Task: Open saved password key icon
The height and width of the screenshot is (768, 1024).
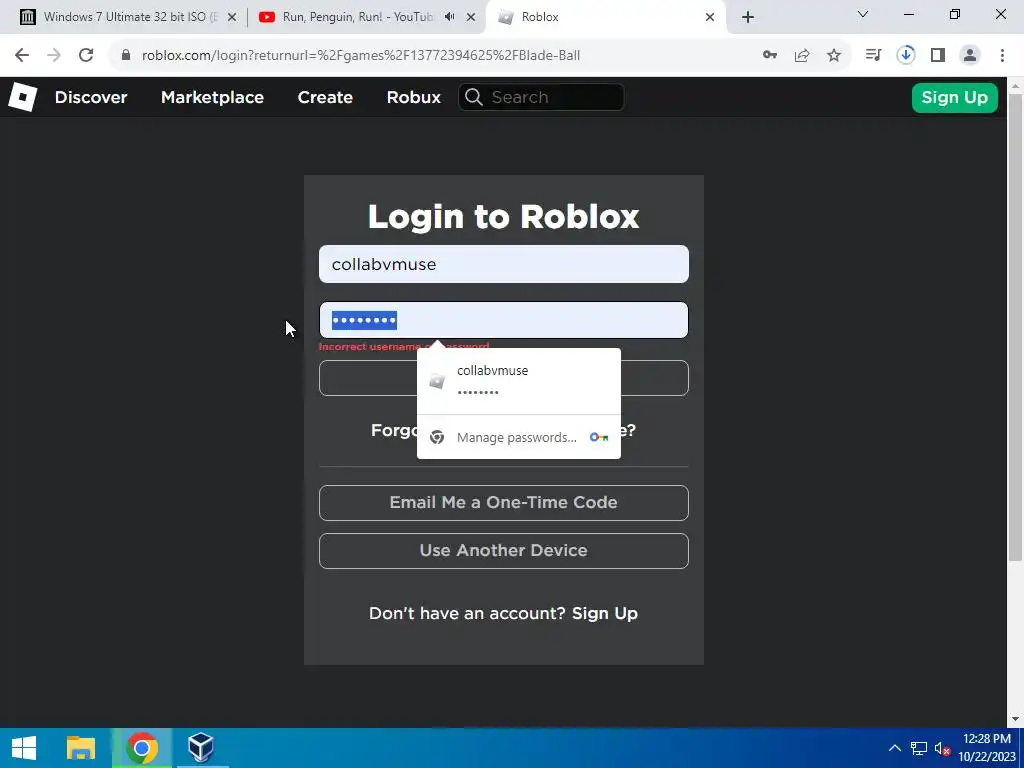Action: click(770, 56)
